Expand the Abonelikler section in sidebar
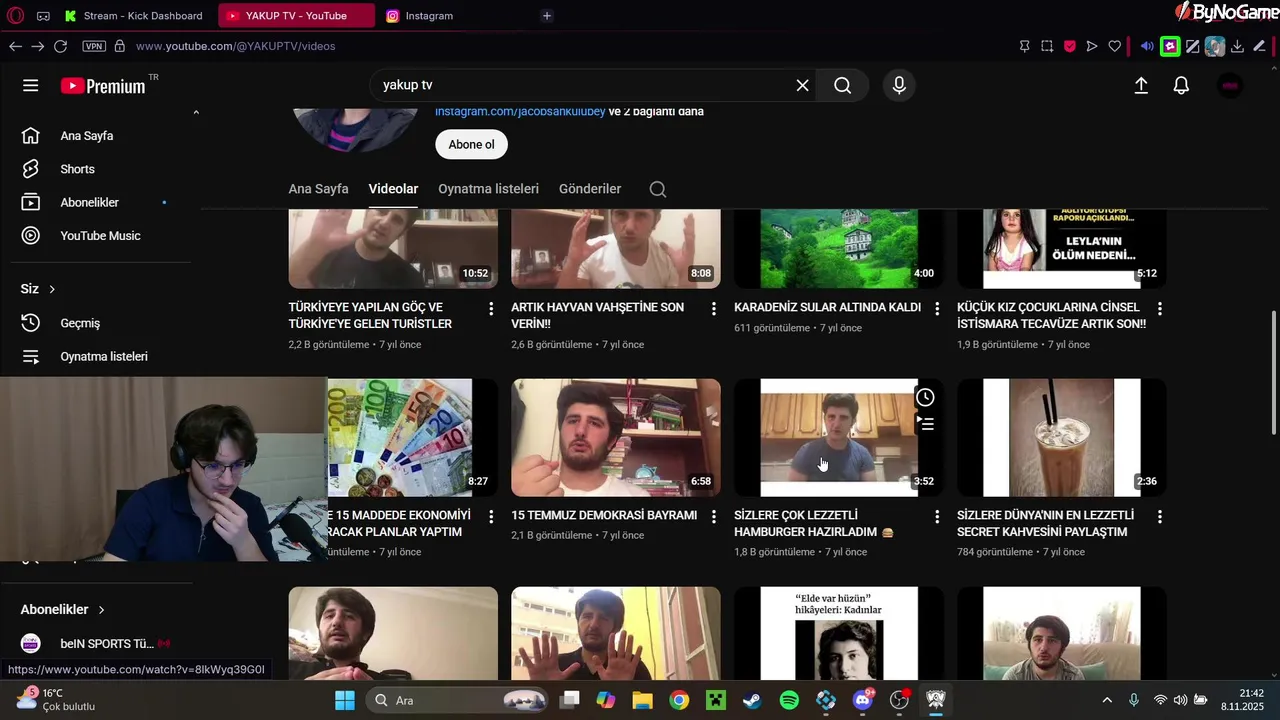1280x720 pixels. point(63,610)
